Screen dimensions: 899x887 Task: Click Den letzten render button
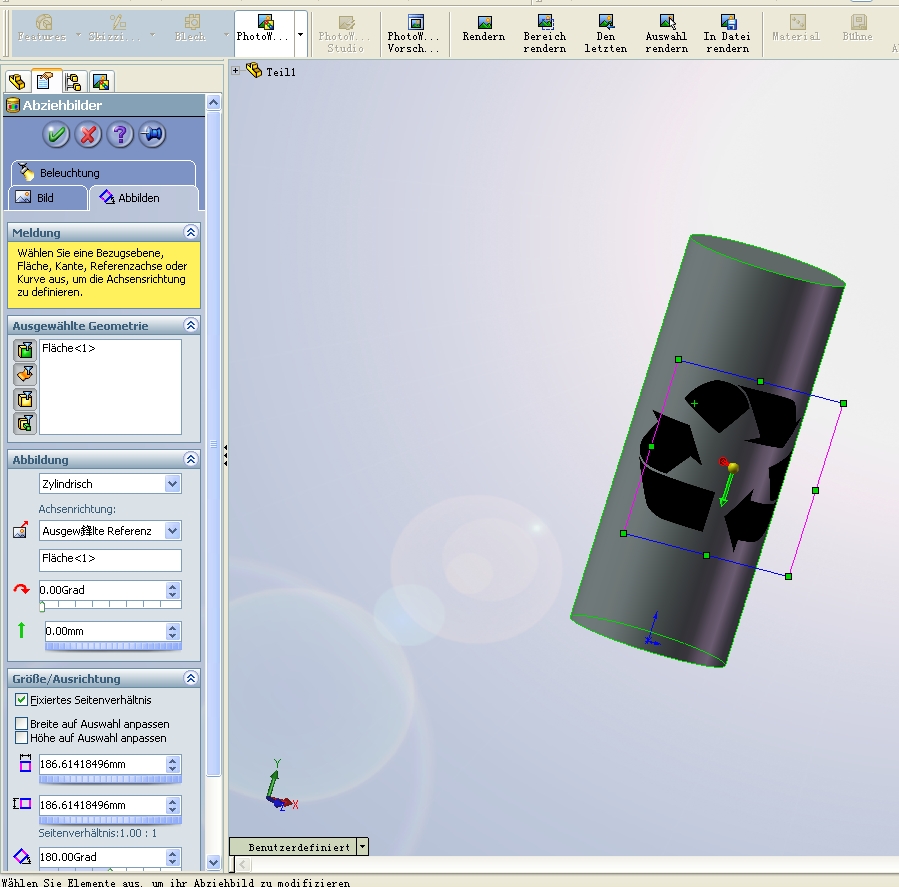pos(605,34)
